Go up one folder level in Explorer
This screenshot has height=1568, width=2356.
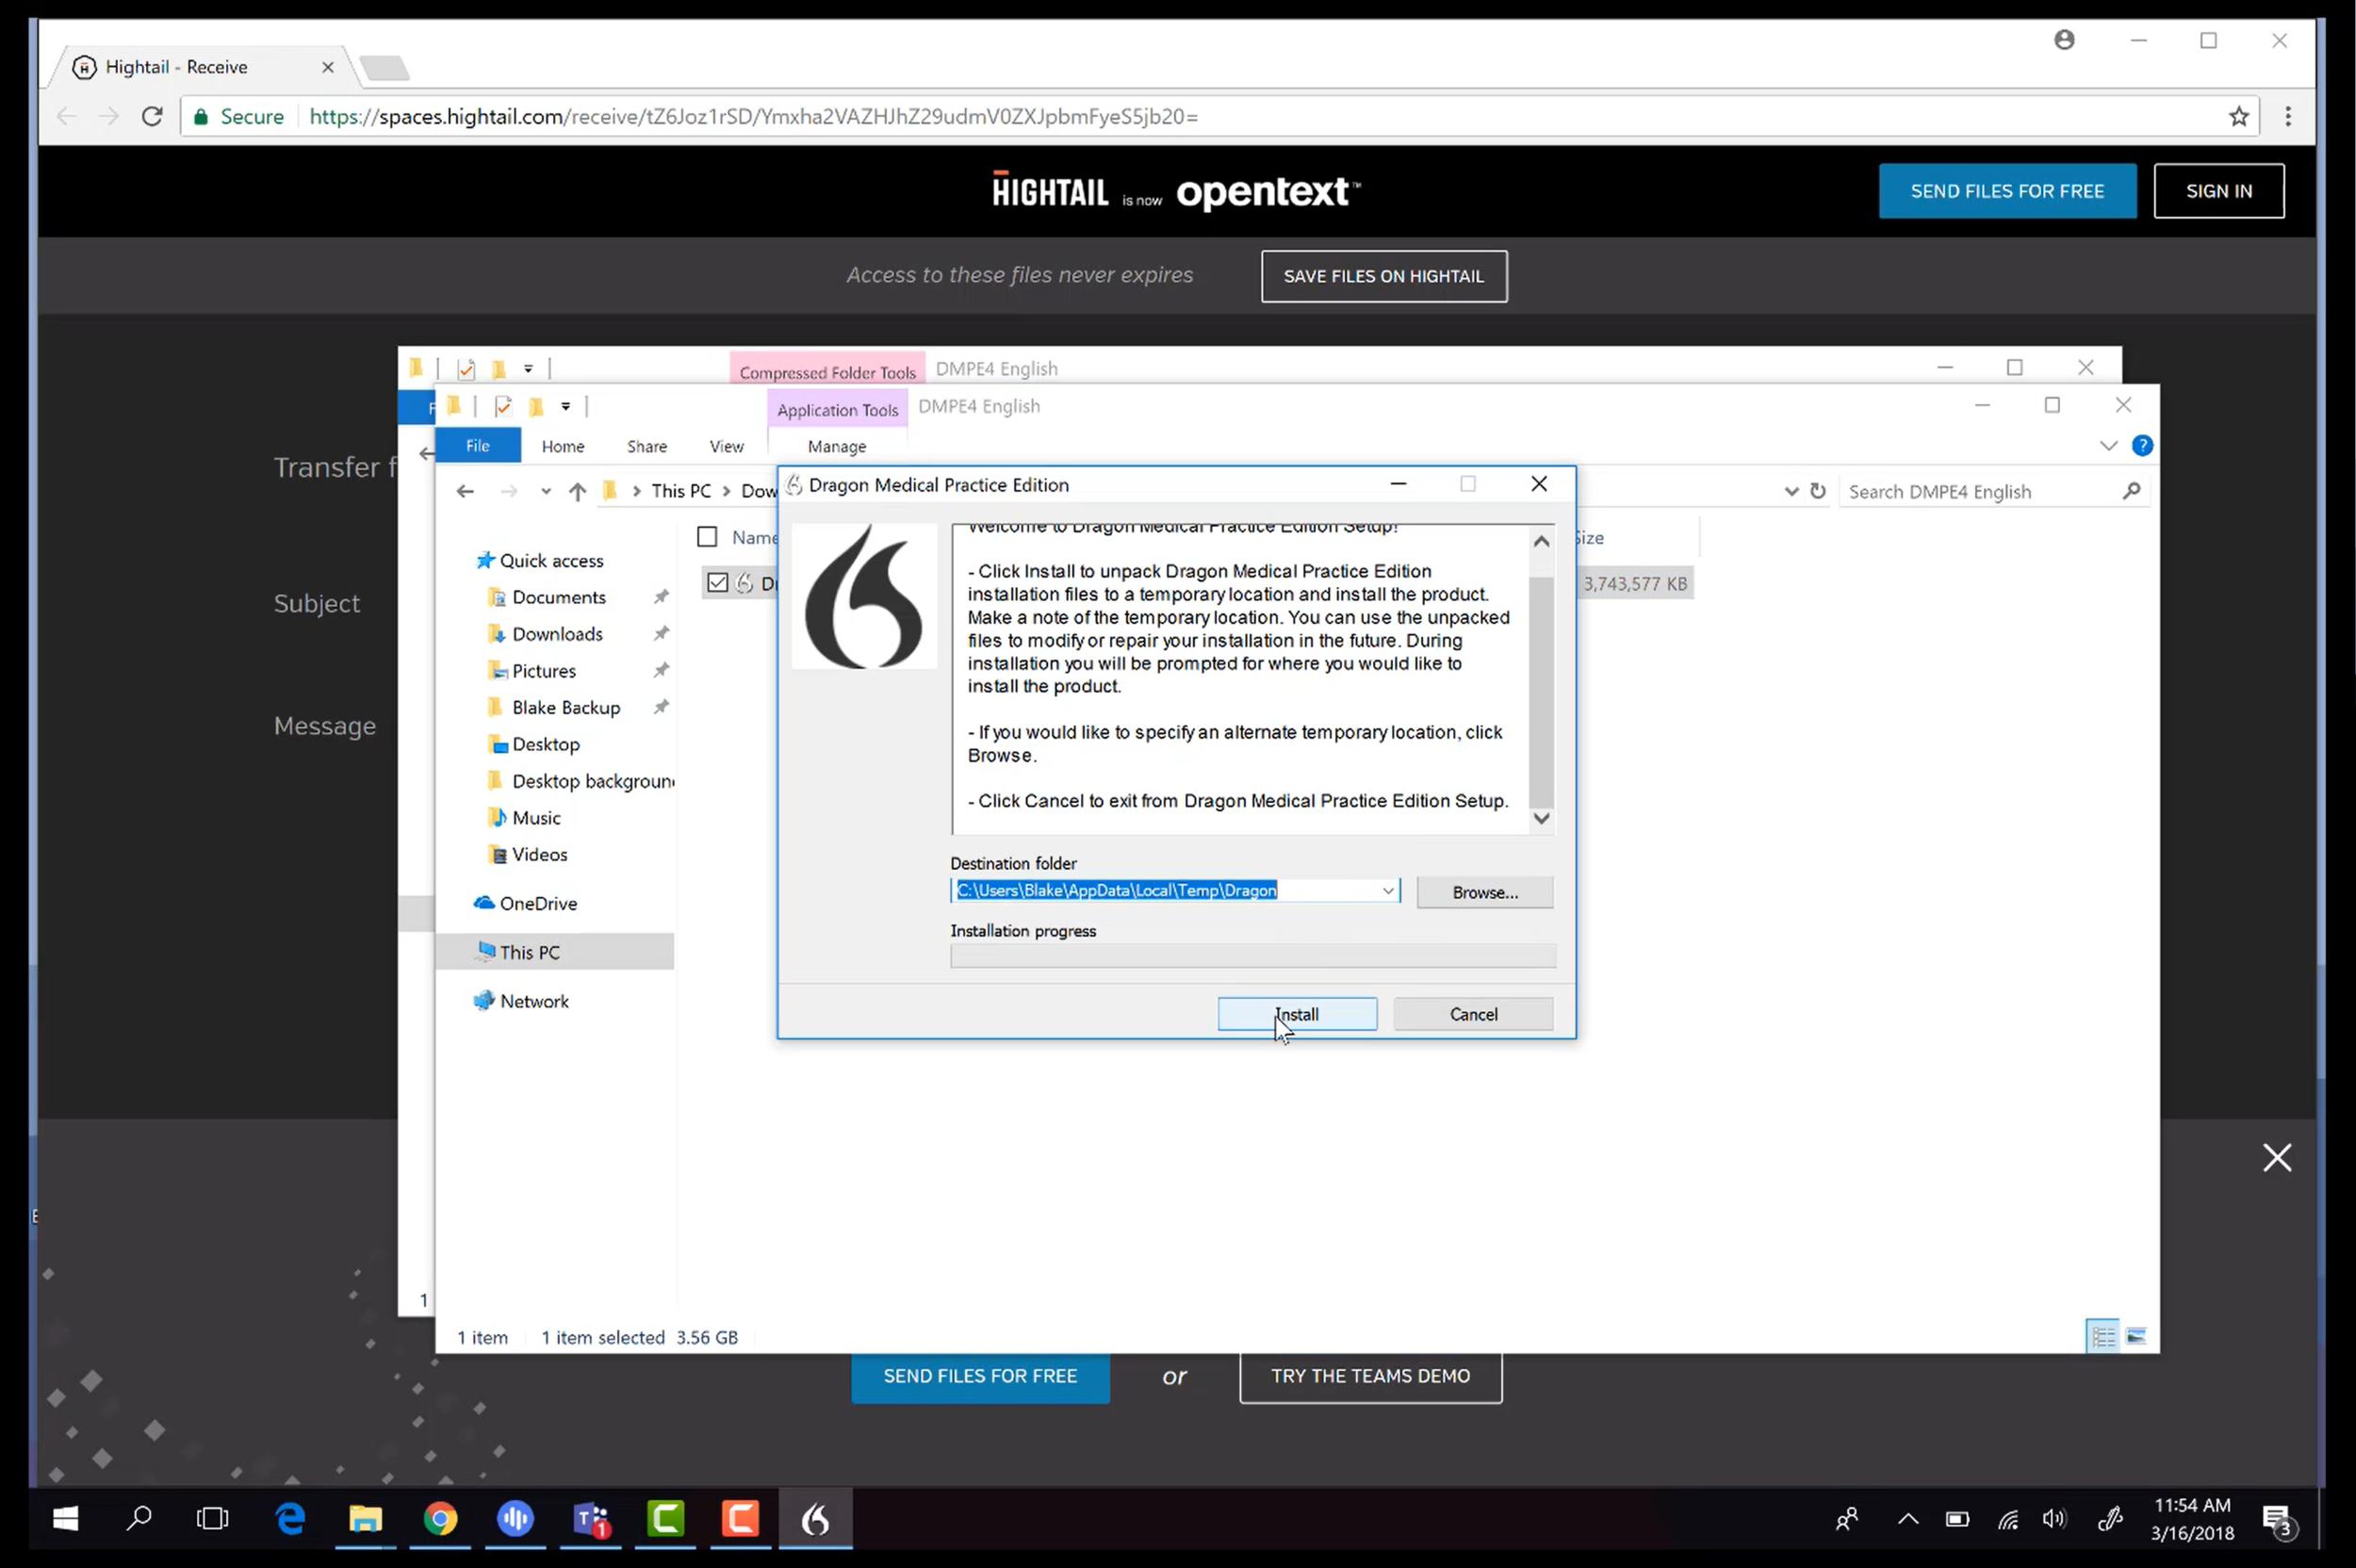point(577,491)
